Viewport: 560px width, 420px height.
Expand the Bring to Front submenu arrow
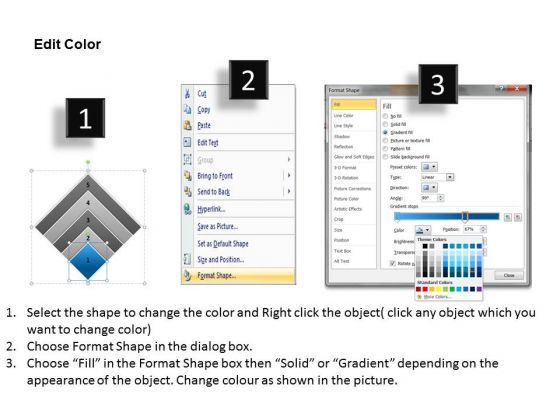click(289, 176)
